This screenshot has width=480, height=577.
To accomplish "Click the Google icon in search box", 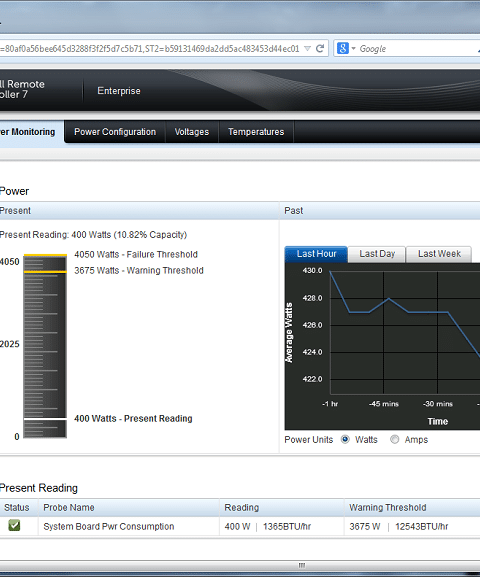I will [x=343, y=48].
